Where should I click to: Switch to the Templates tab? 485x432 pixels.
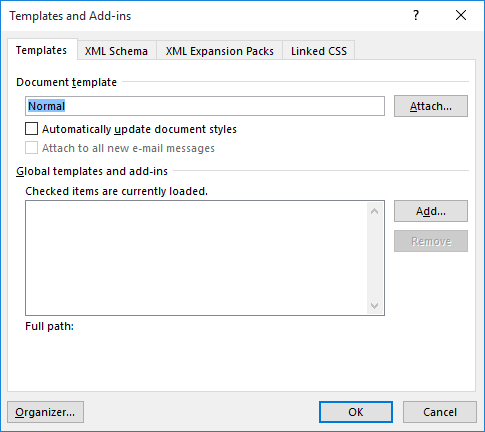coord(41,50)
